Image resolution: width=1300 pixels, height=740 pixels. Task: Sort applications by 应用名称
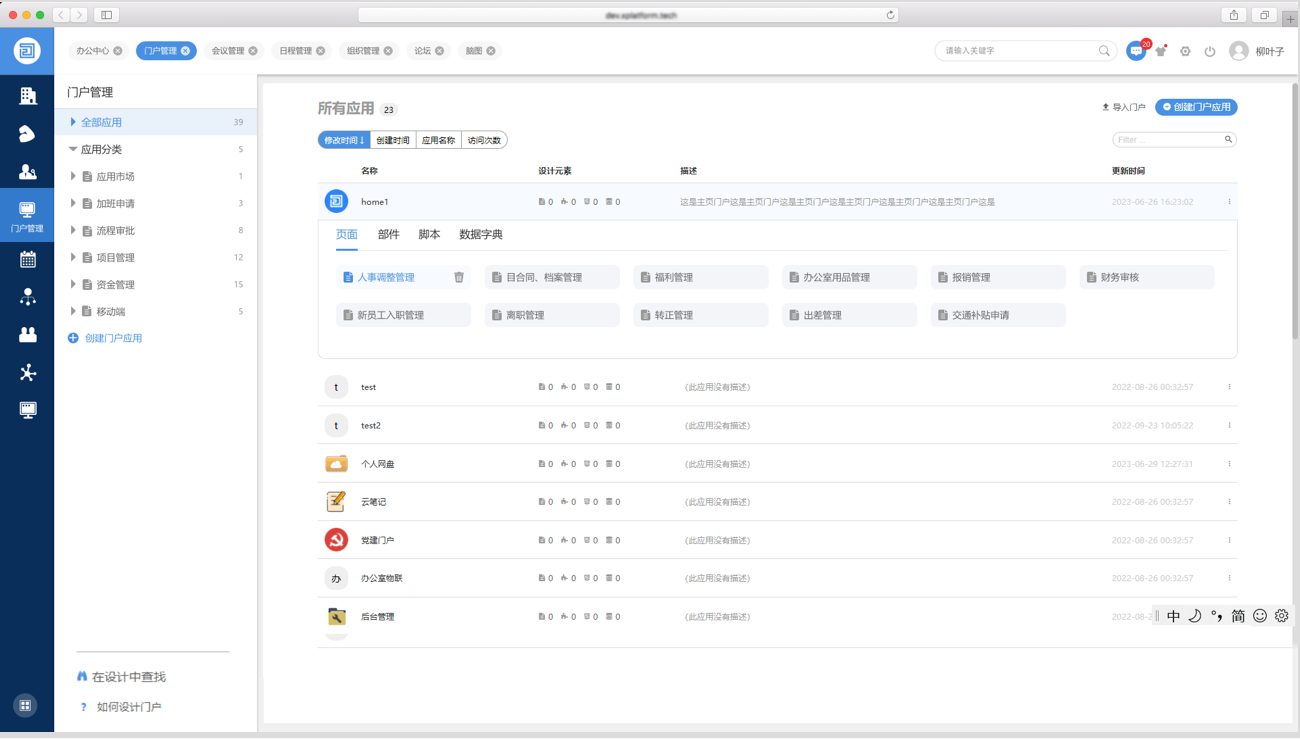438,140
